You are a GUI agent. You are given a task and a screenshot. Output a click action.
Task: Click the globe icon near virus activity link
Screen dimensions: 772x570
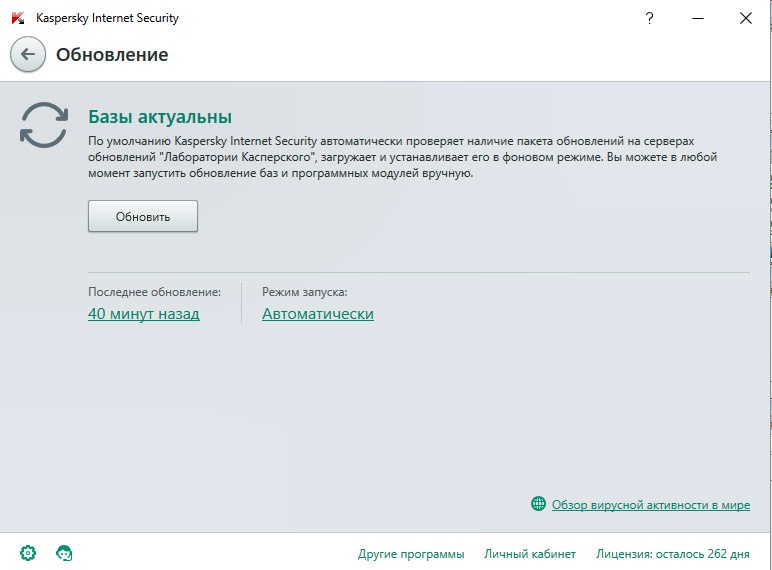[x=538, y=504]
